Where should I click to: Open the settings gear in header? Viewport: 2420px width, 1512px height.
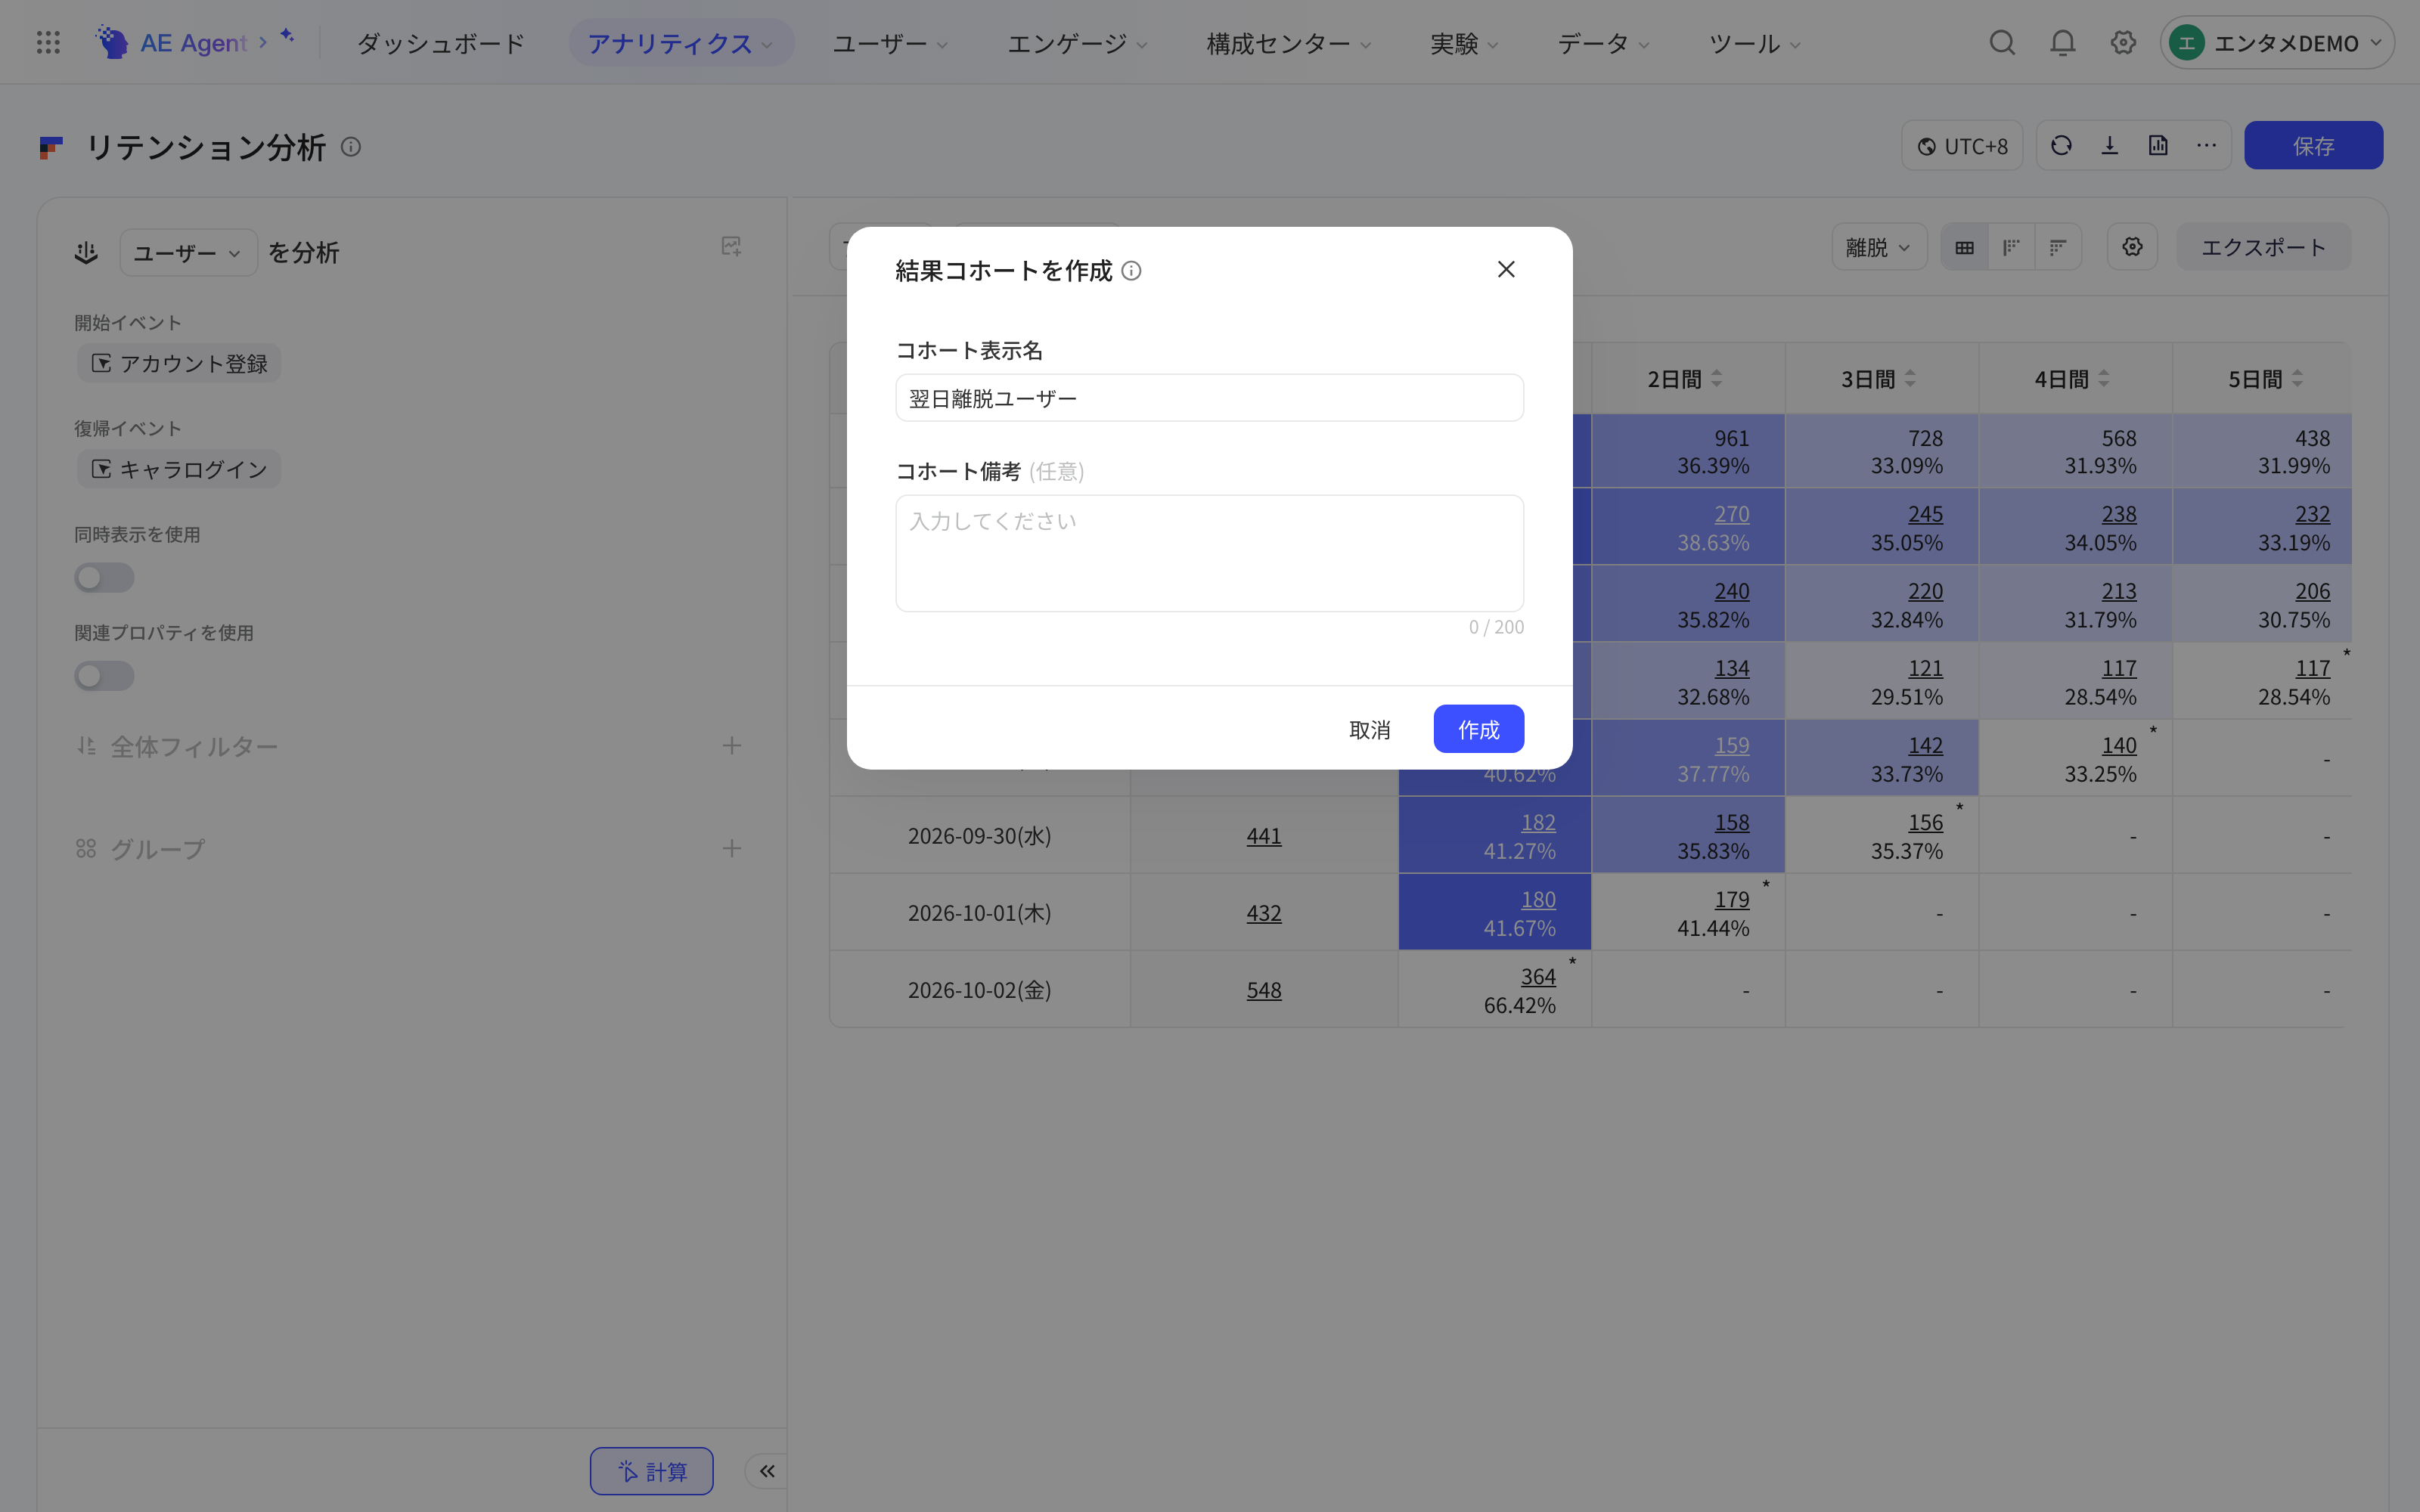coord(2123,42)
